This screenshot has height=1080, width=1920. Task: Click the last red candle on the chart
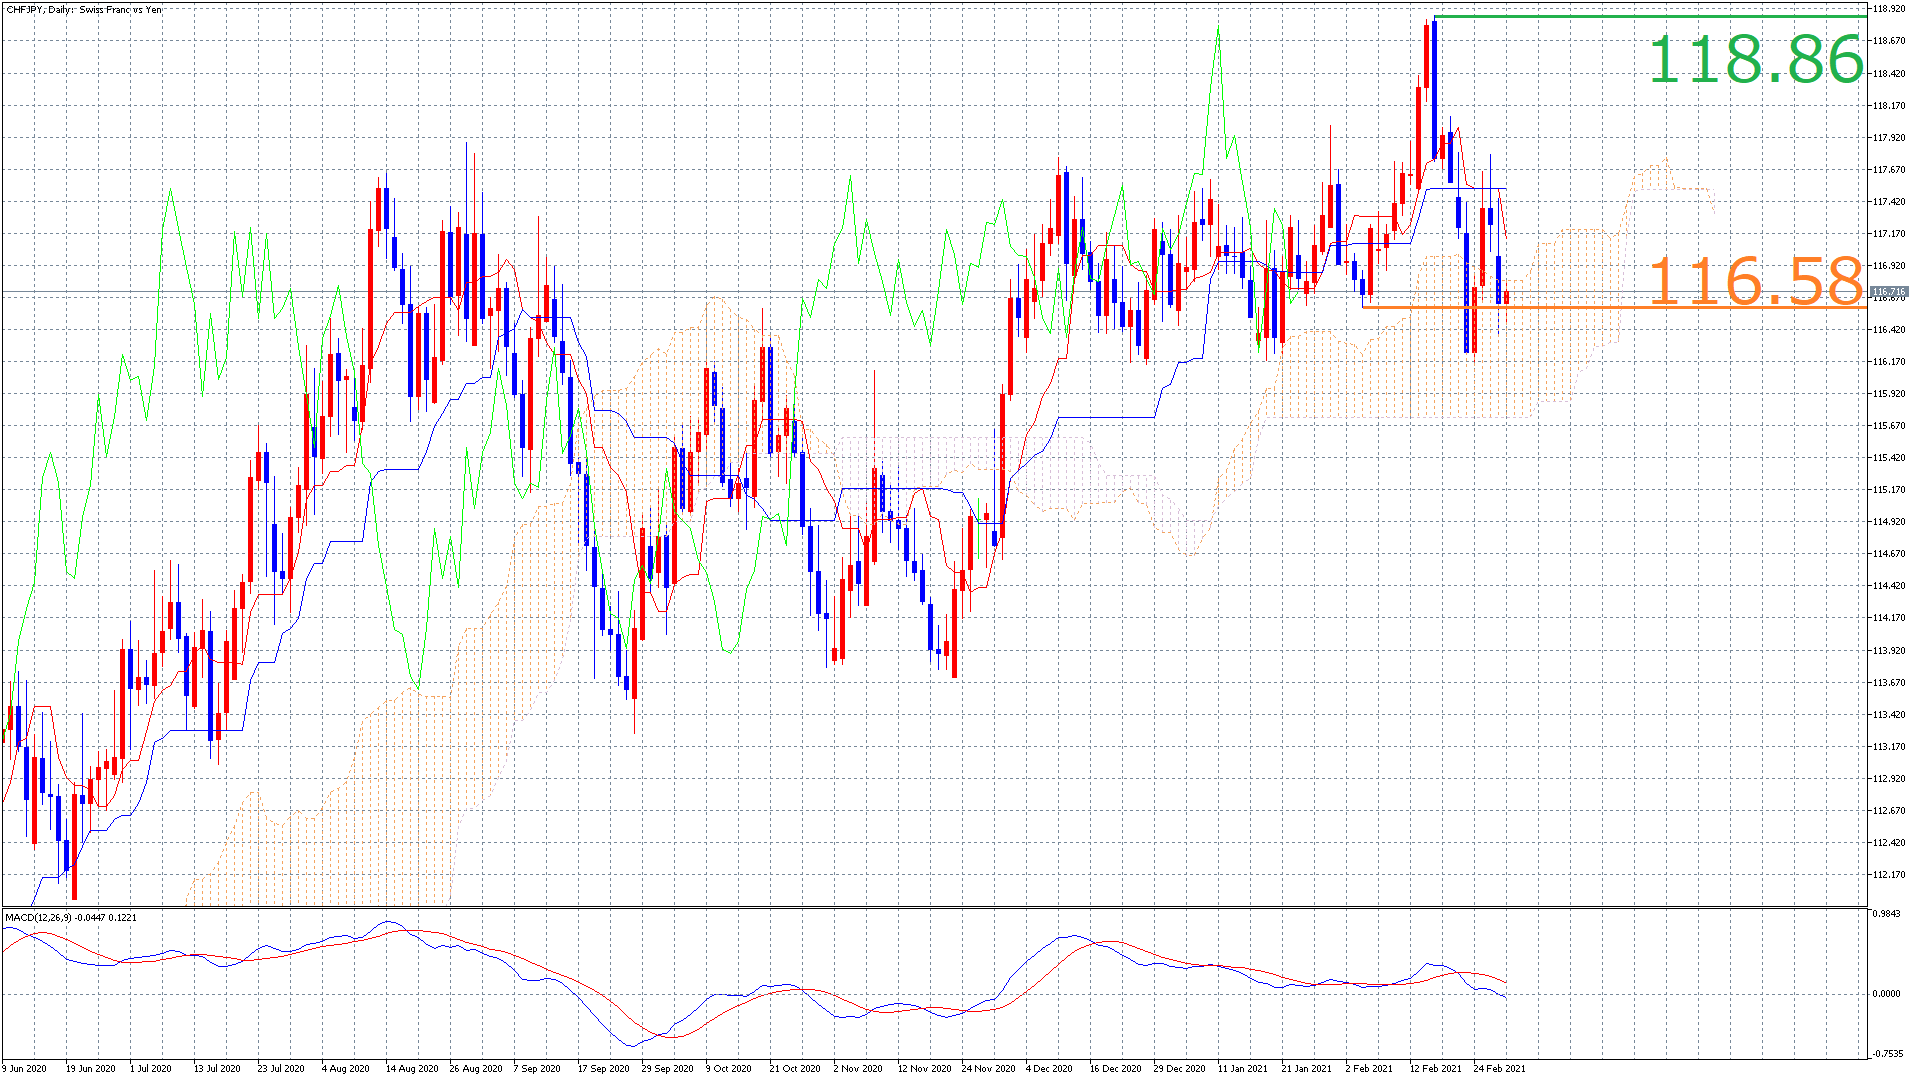(x=1506, y=297)
